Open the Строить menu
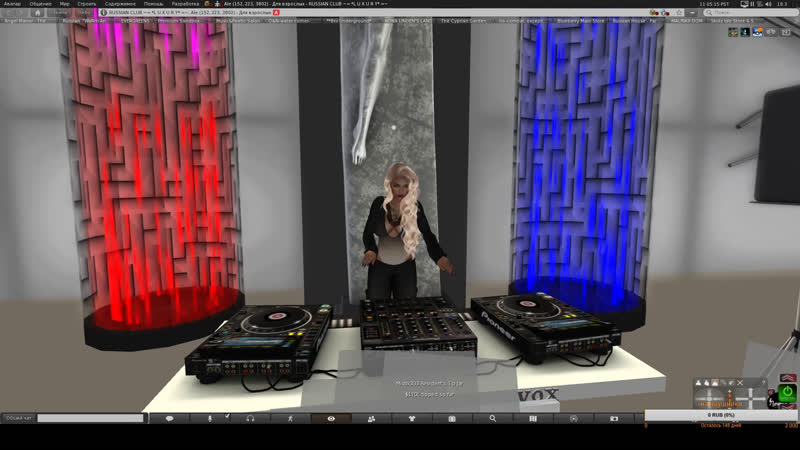 click(x=87, y=4)
